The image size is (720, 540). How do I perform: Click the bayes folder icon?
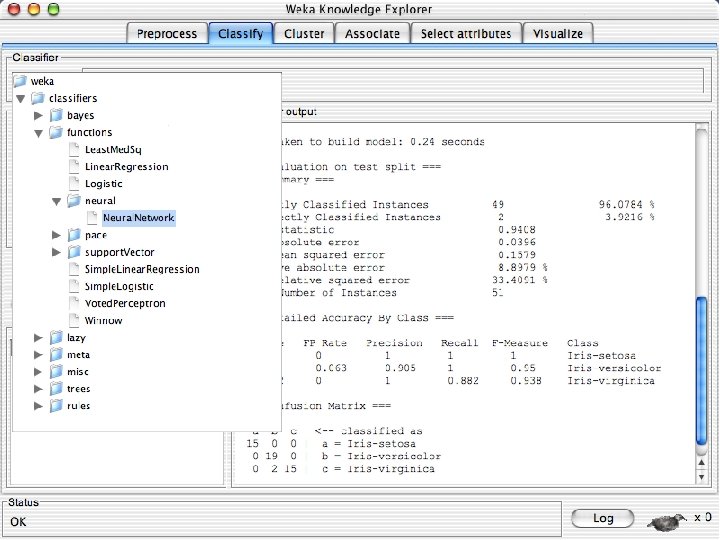(x=56, y=115)
